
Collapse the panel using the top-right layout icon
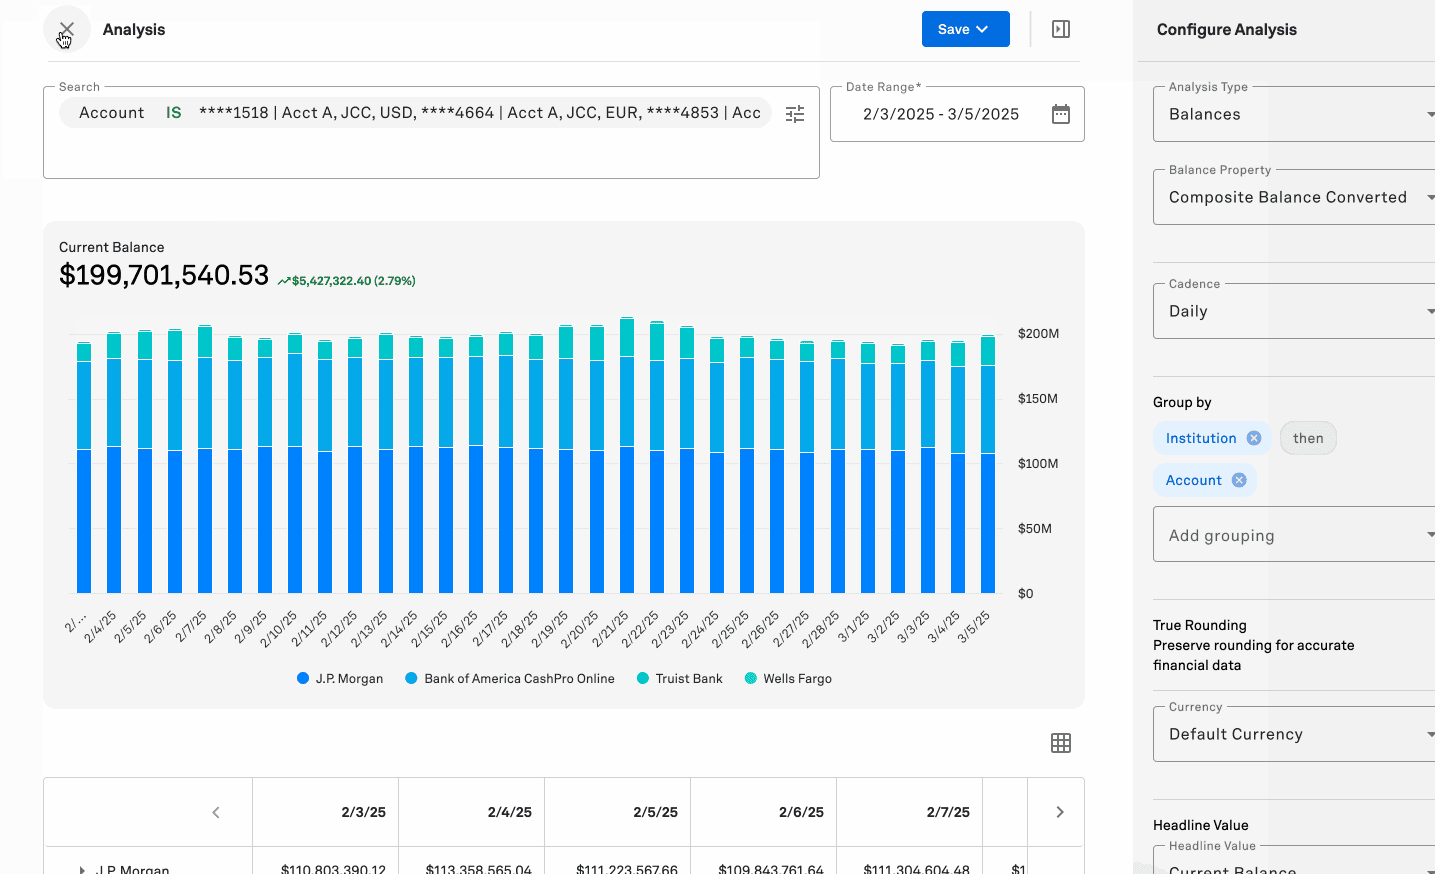click(1059, 29)
